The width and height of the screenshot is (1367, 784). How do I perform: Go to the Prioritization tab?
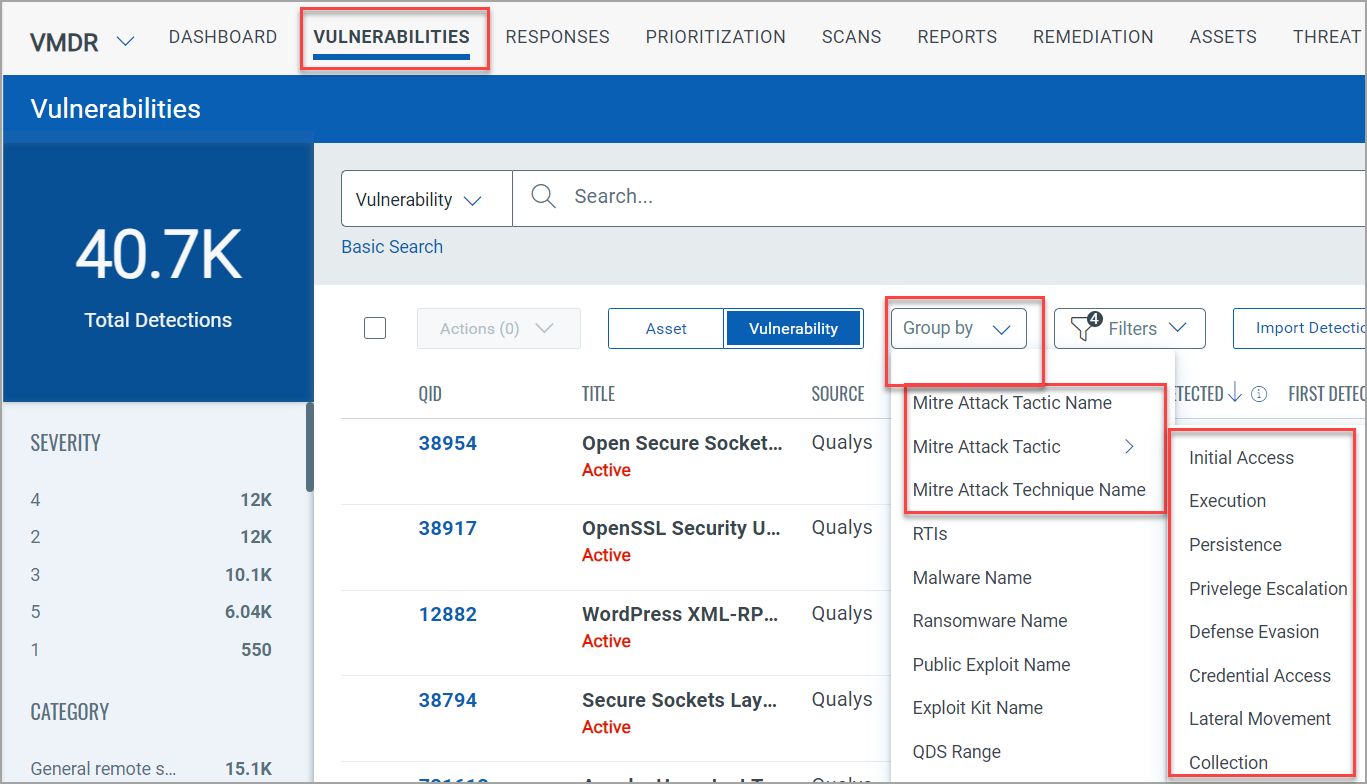click(x=715, y=37)
